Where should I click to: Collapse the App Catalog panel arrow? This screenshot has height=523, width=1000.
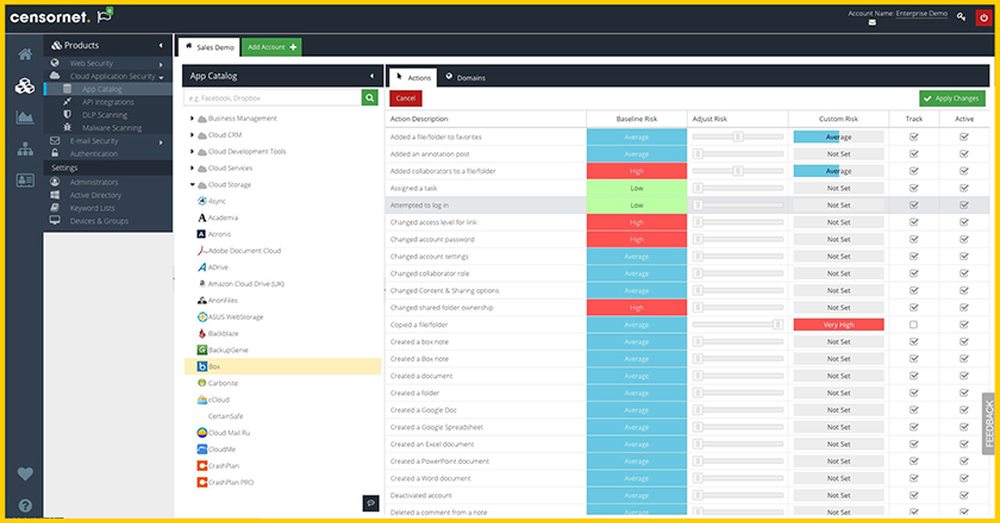[372, 76]
